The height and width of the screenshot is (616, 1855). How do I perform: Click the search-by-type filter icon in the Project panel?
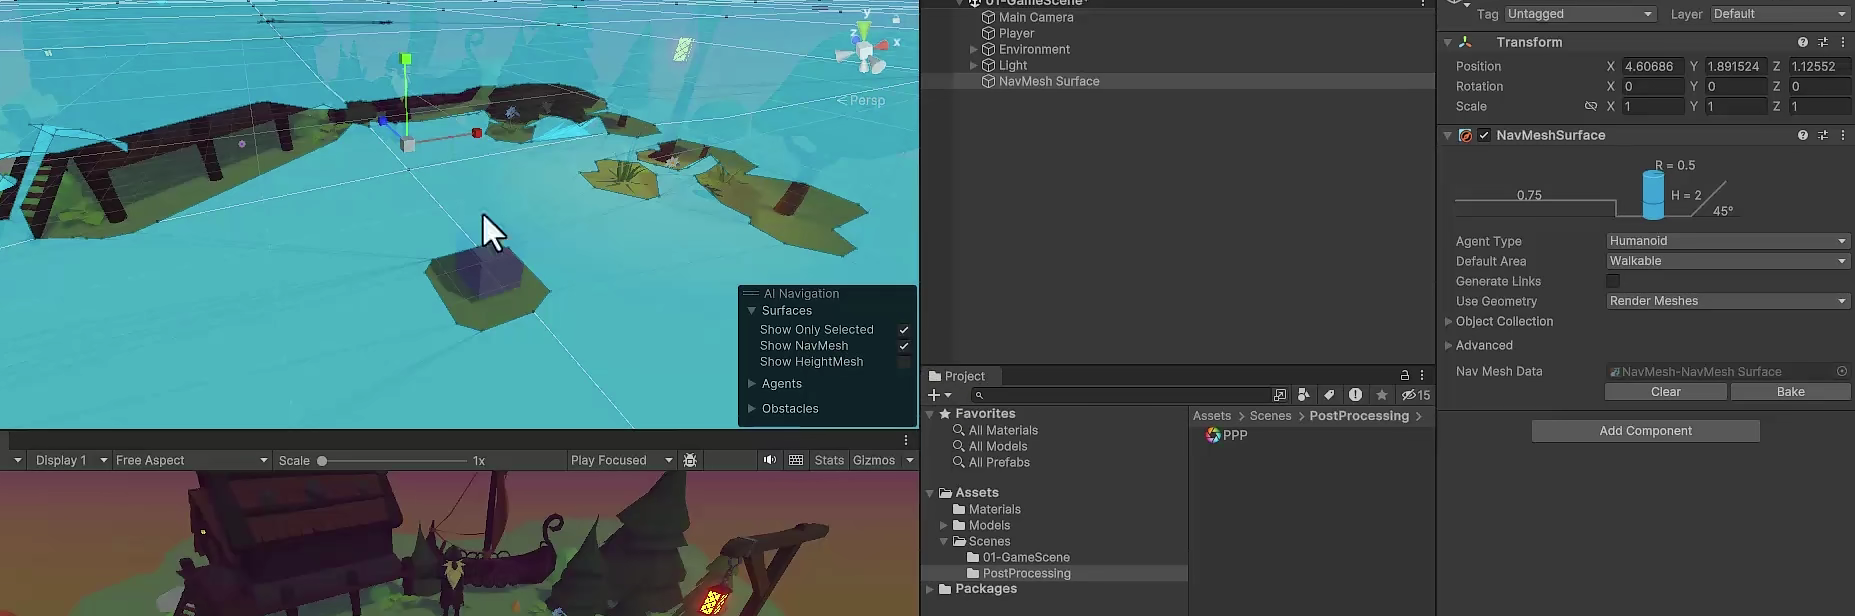coord(1303,395)
